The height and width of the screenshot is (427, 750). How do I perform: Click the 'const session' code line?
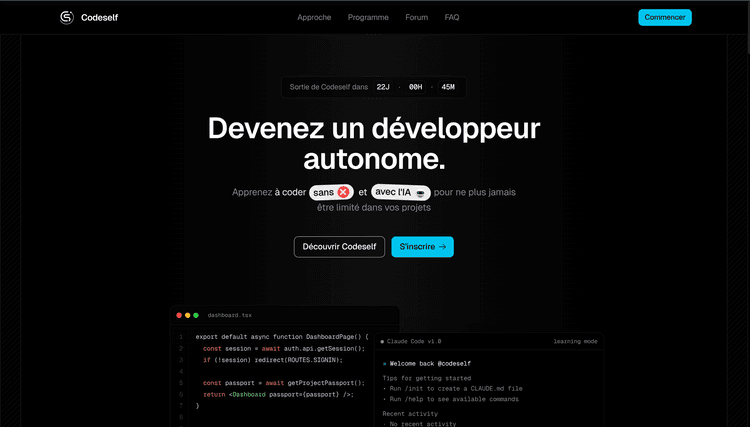284,349
